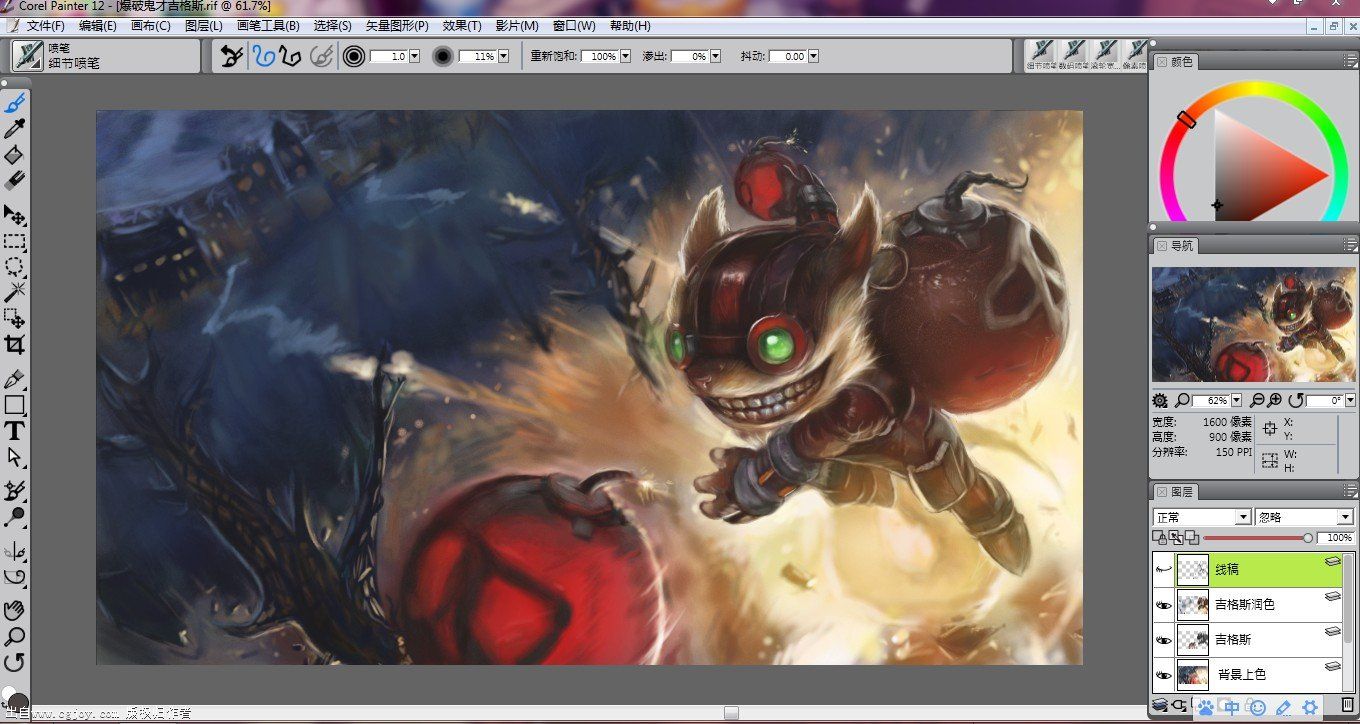Open the 窗口(W) menu
The width and height of the screenshot is (1360, 724).
tap(574, 26)
